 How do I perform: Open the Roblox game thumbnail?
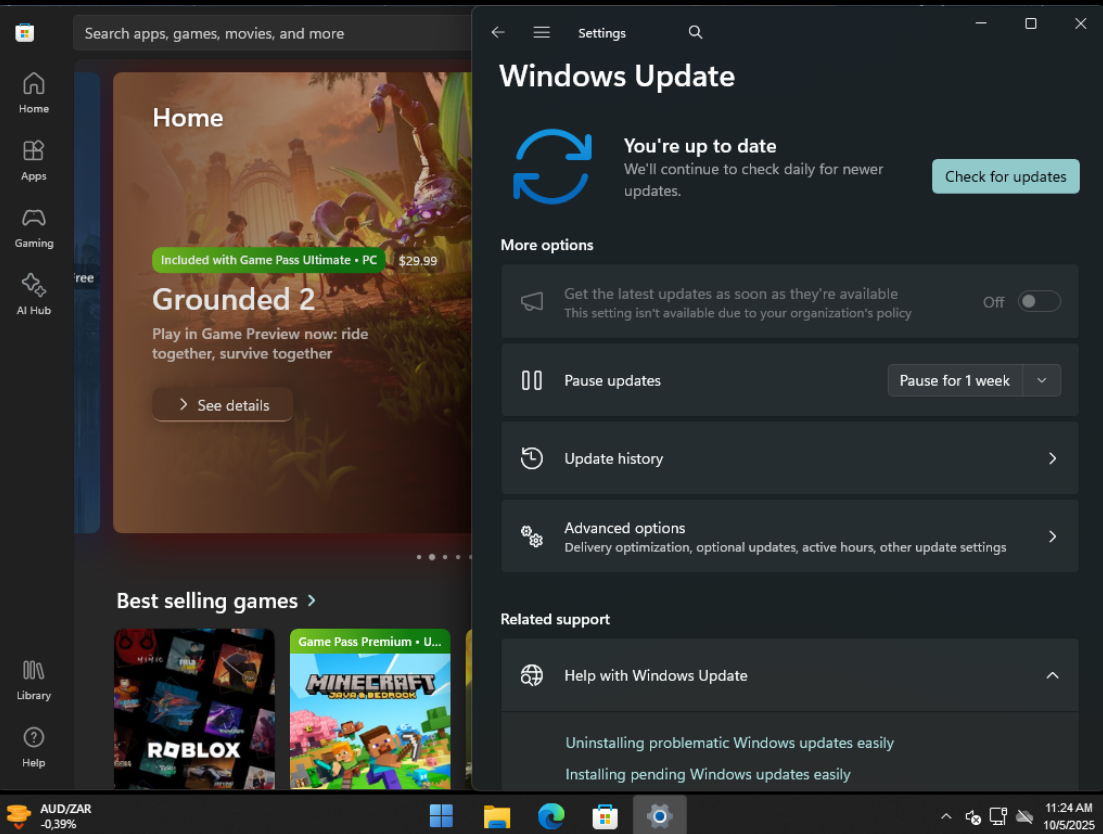(x=194, y=709)
